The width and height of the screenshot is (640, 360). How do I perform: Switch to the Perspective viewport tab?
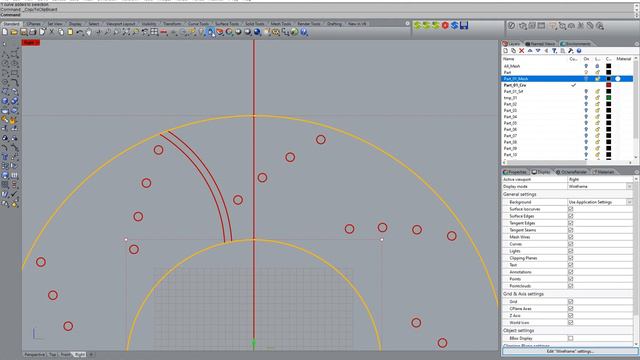(x=34, y=355)
